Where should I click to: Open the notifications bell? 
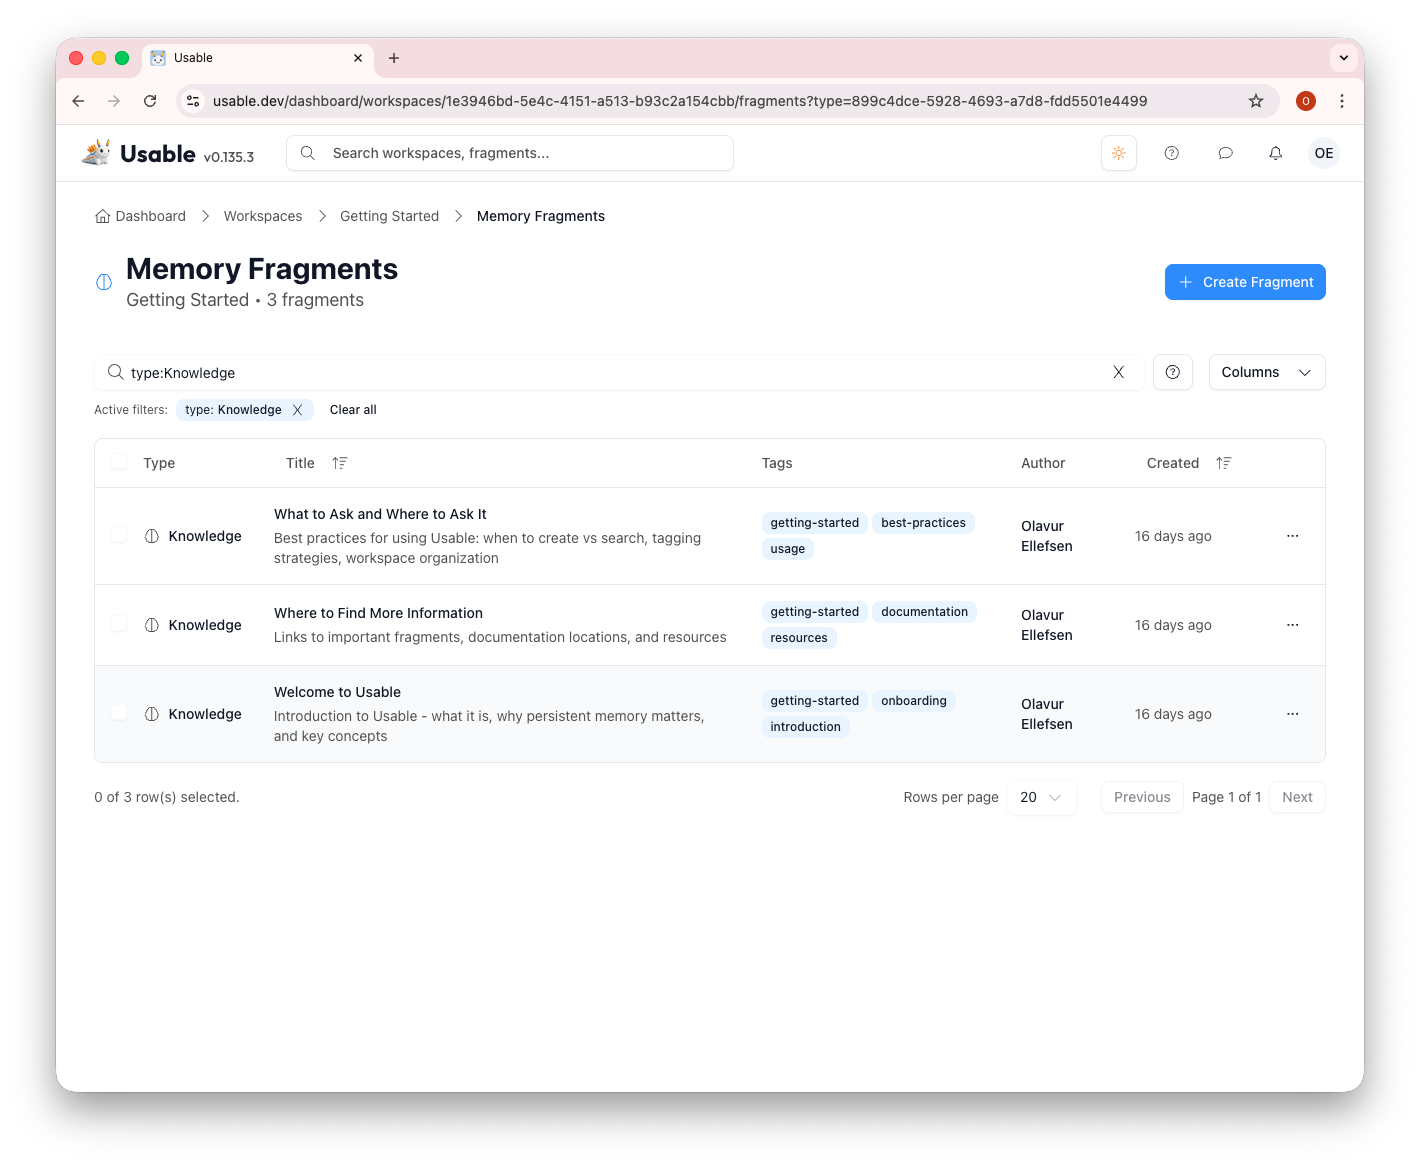click(x=1275, y=152)
